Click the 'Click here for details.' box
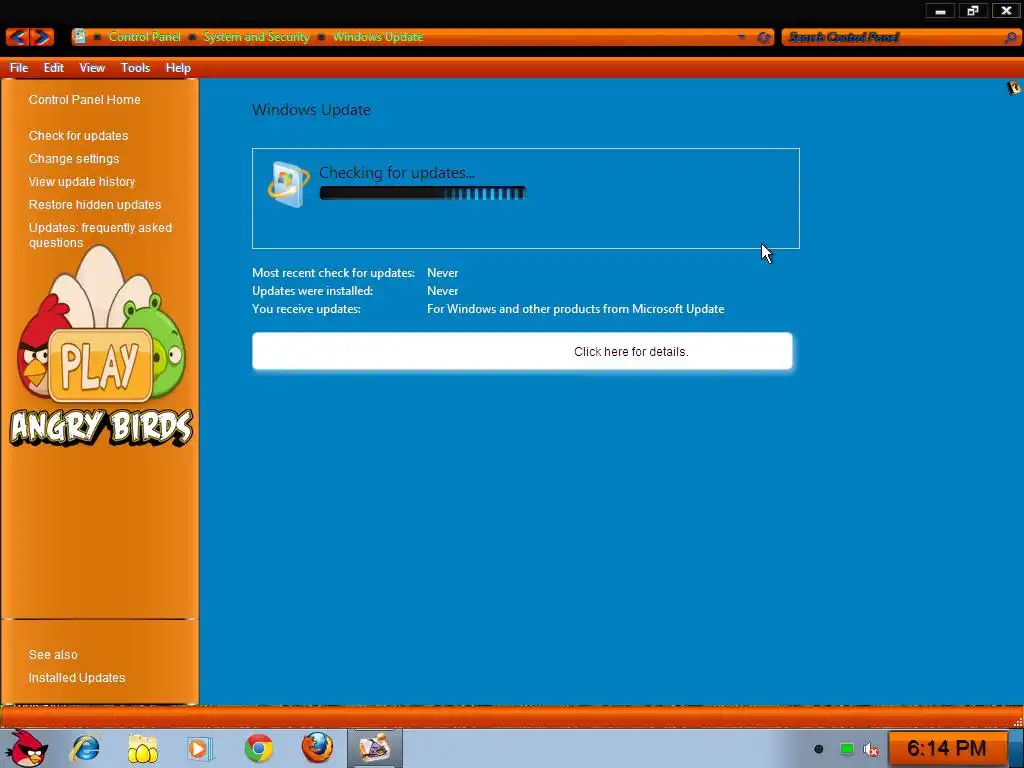 [x=522, y=351]
